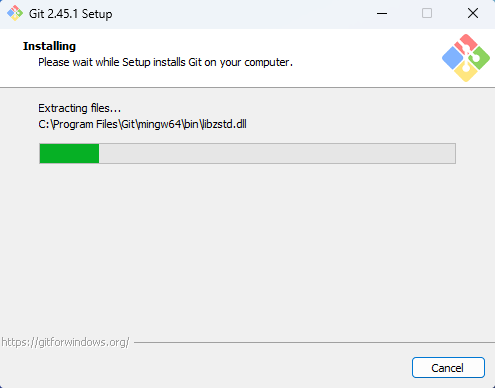The width and height of the screenshot is (495, 388).
Task: Select the blue diamond of Git logo
Action: (x=453, y=58)
